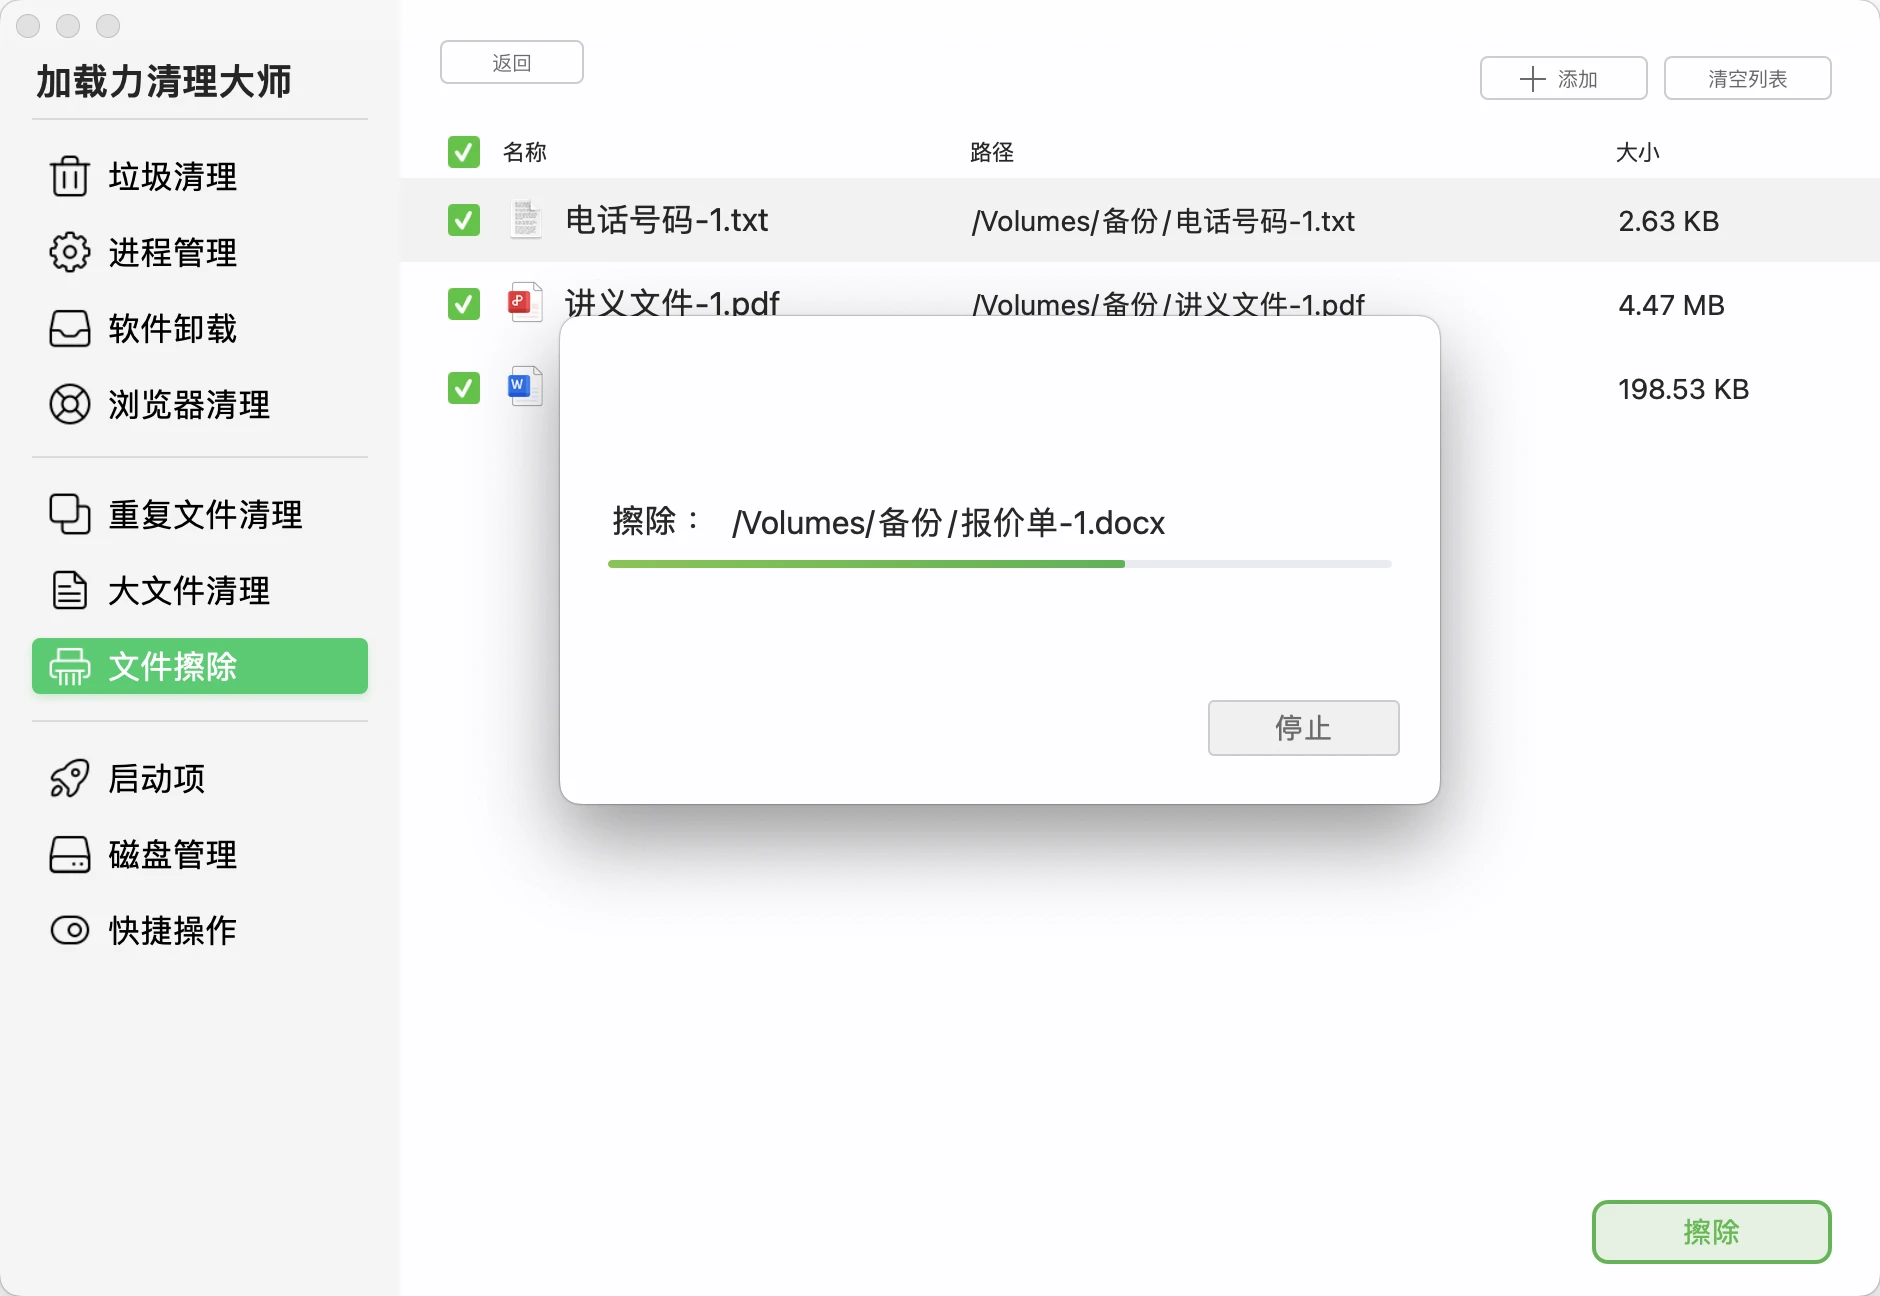The image size is (1880, 1296).
Task: Click 清空列表 to clear the file list
Action: pos(1747,78)
